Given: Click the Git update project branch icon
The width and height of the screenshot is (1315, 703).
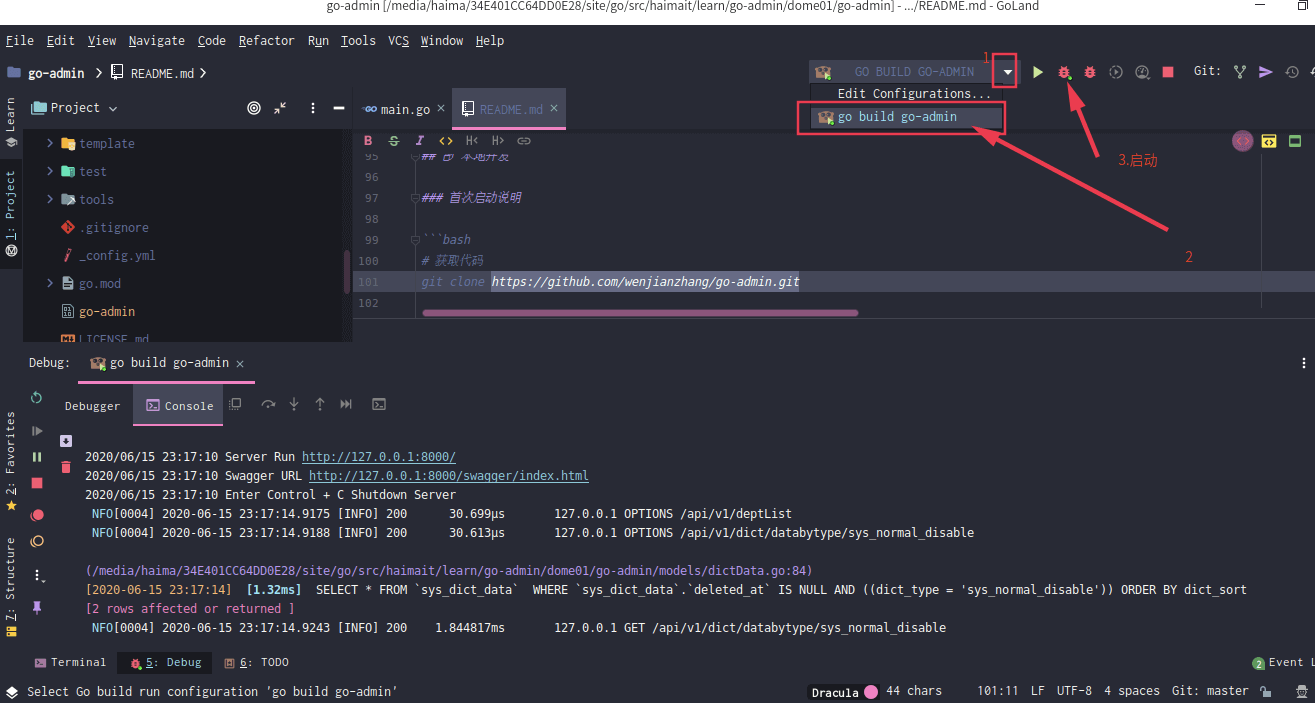Looking at the screenshot, I should click(1240, 72).
